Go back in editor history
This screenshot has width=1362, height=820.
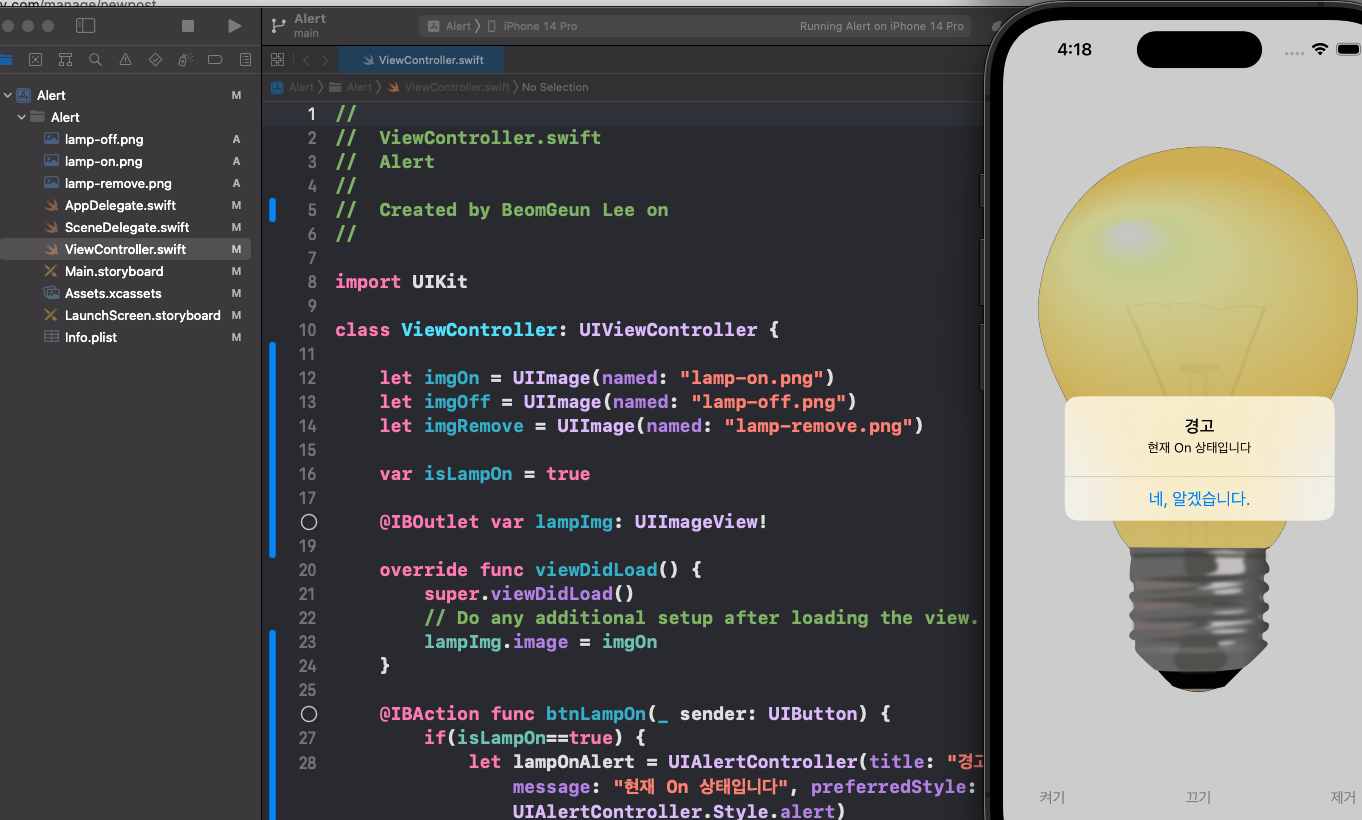306,60
